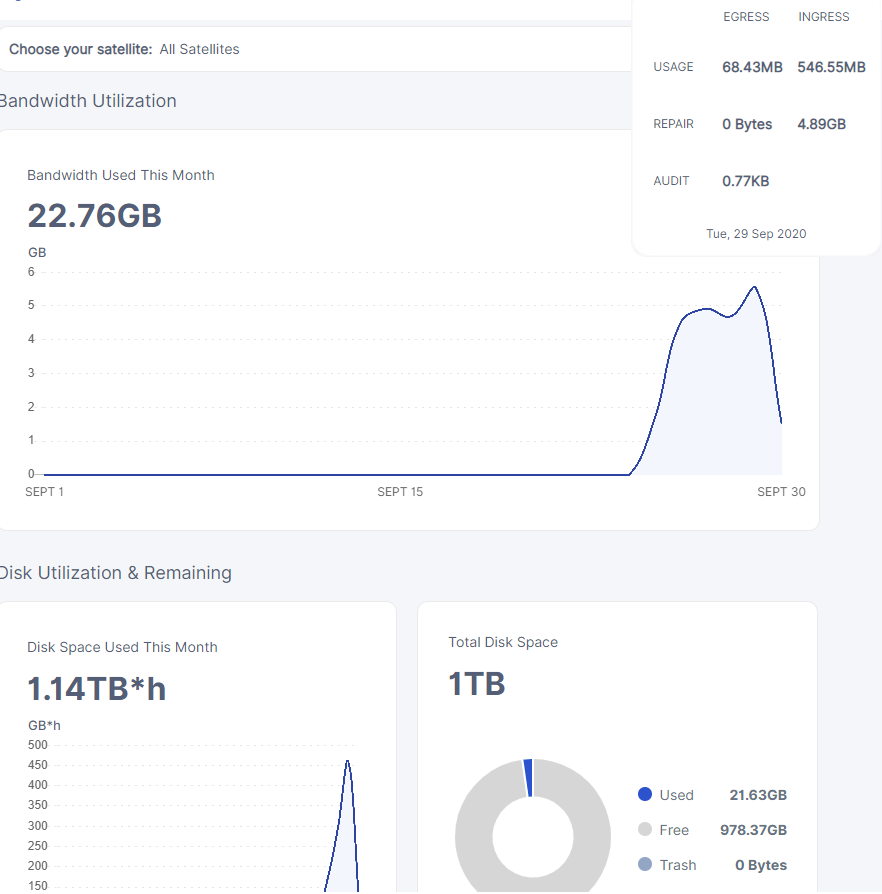The width and height of the screenshot is (882, 894).
Task: Click the Disk Utilization & Remaining heading
Action: point(115,573)
